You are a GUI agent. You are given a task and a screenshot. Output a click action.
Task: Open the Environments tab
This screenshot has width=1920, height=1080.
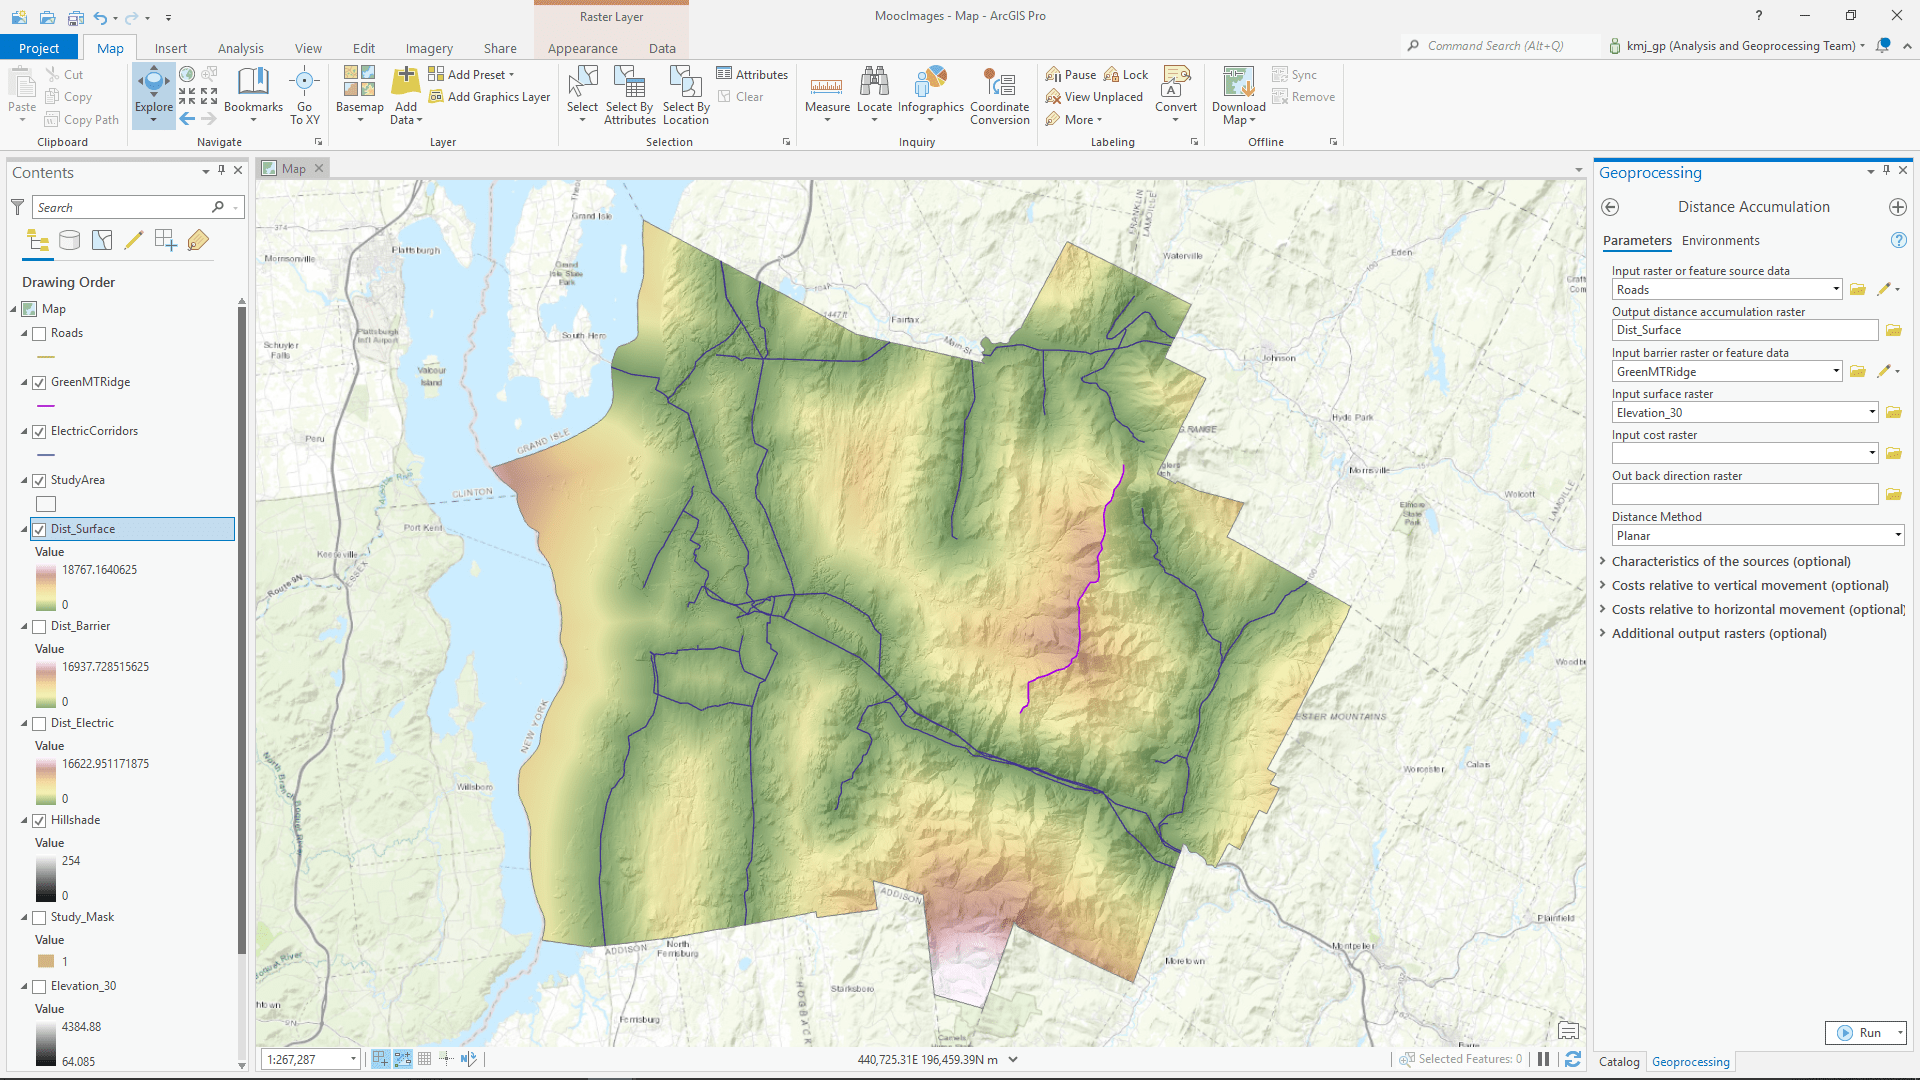(x=1720, y=241)
